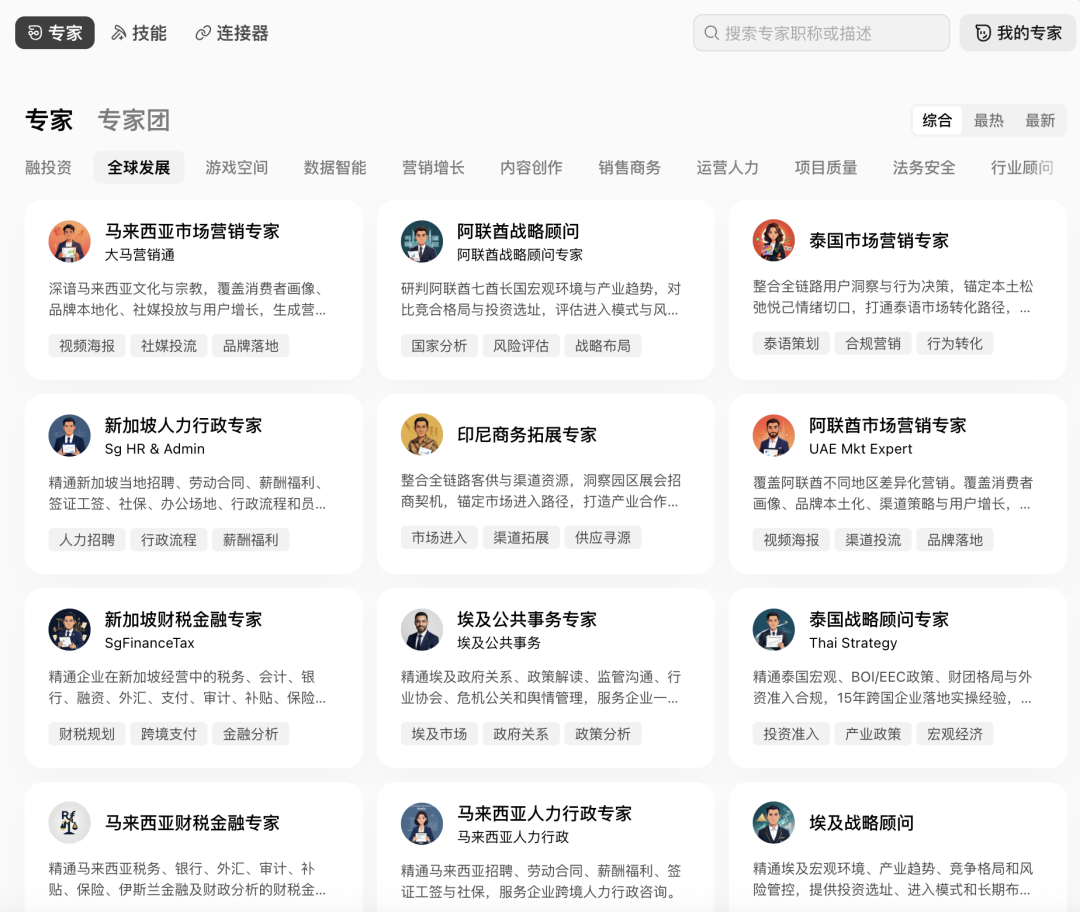Select the 行业顾问 category
The width and height of the screenshot is (1080, 912).
(x=1022, y=167)
